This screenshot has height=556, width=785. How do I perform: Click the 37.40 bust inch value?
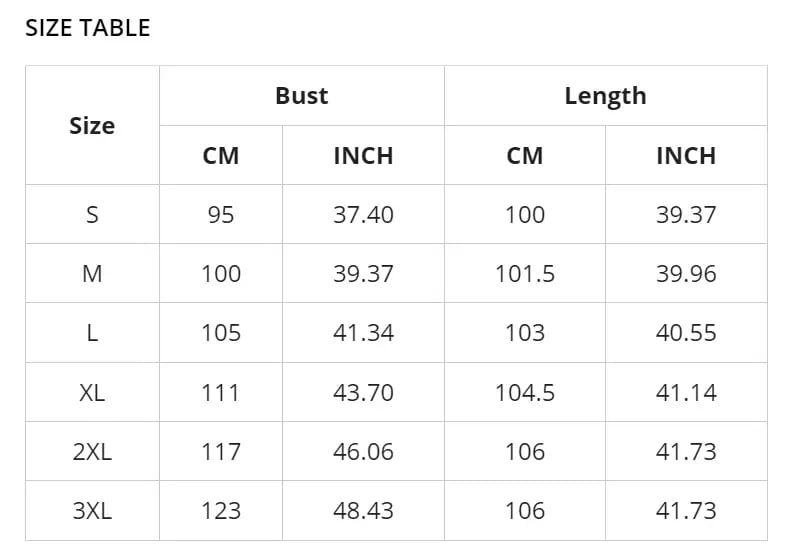(363, 215)
